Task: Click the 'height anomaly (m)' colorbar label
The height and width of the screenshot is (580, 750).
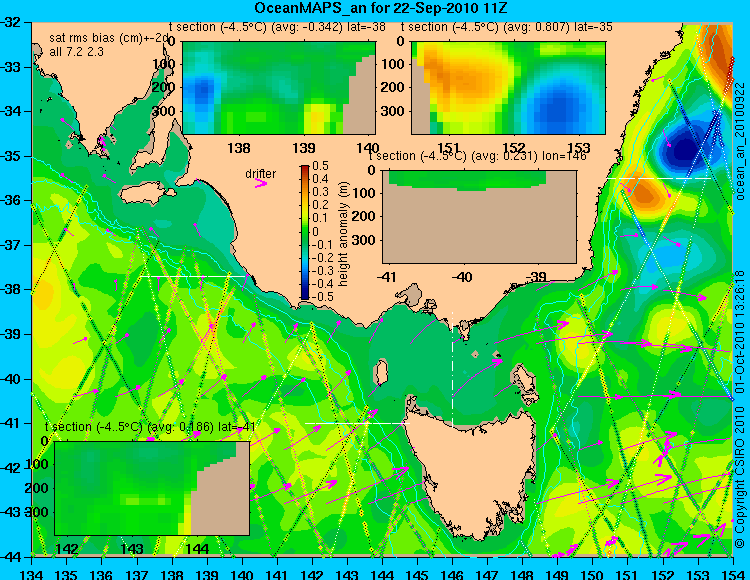Action: pos(343,234)
